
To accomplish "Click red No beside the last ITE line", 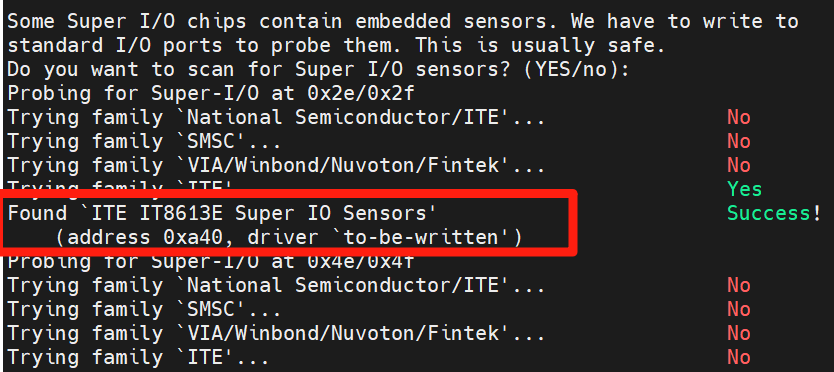I will pos(739,357).
